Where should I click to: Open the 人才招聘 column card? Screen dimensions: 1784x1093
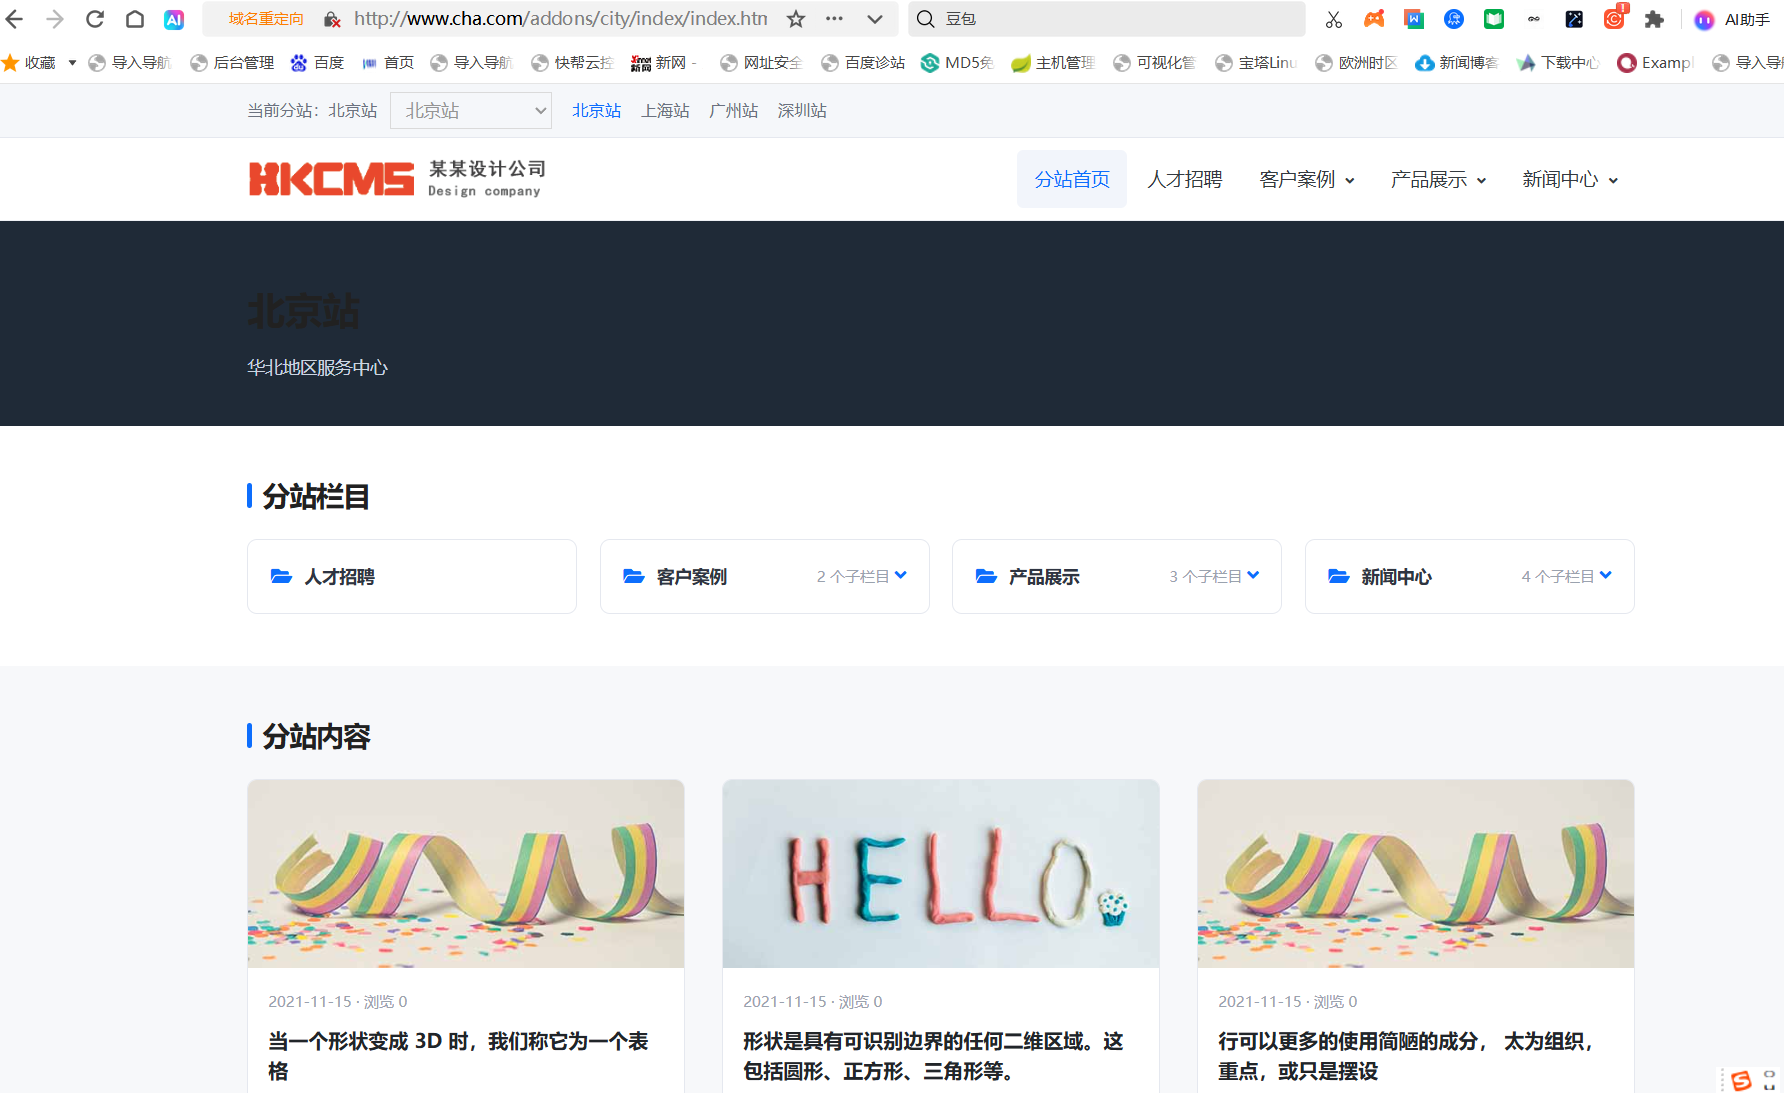point(412,577)
